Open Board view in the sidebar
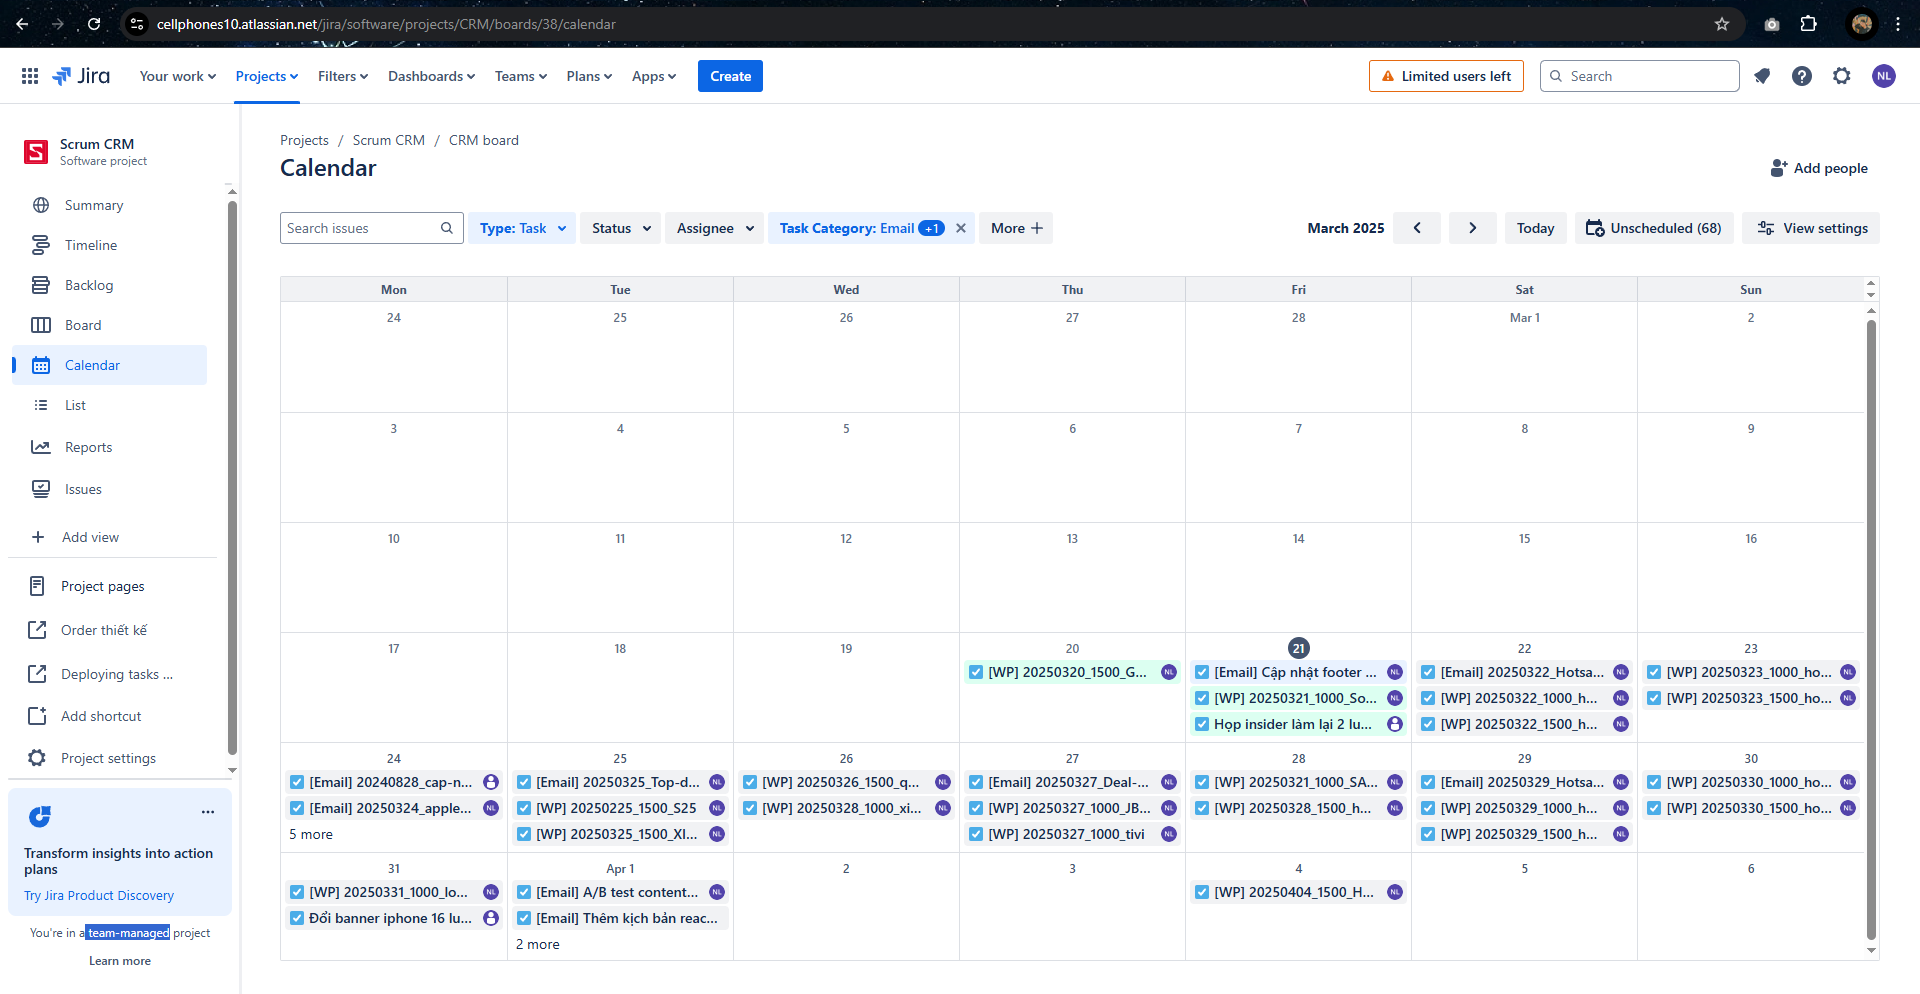This screenshot has width=1920, height=994. pos(110,325)
